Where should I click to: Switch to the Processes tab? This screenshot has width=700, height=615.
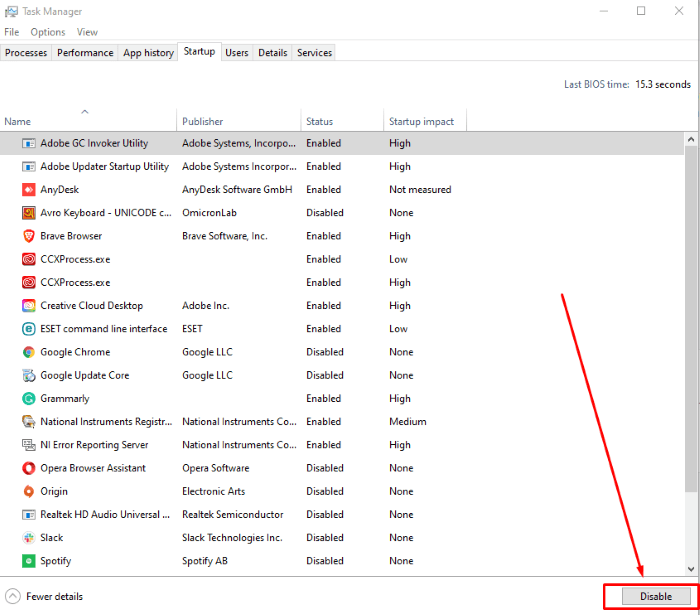pyautogui.click(x=26, y=53)
